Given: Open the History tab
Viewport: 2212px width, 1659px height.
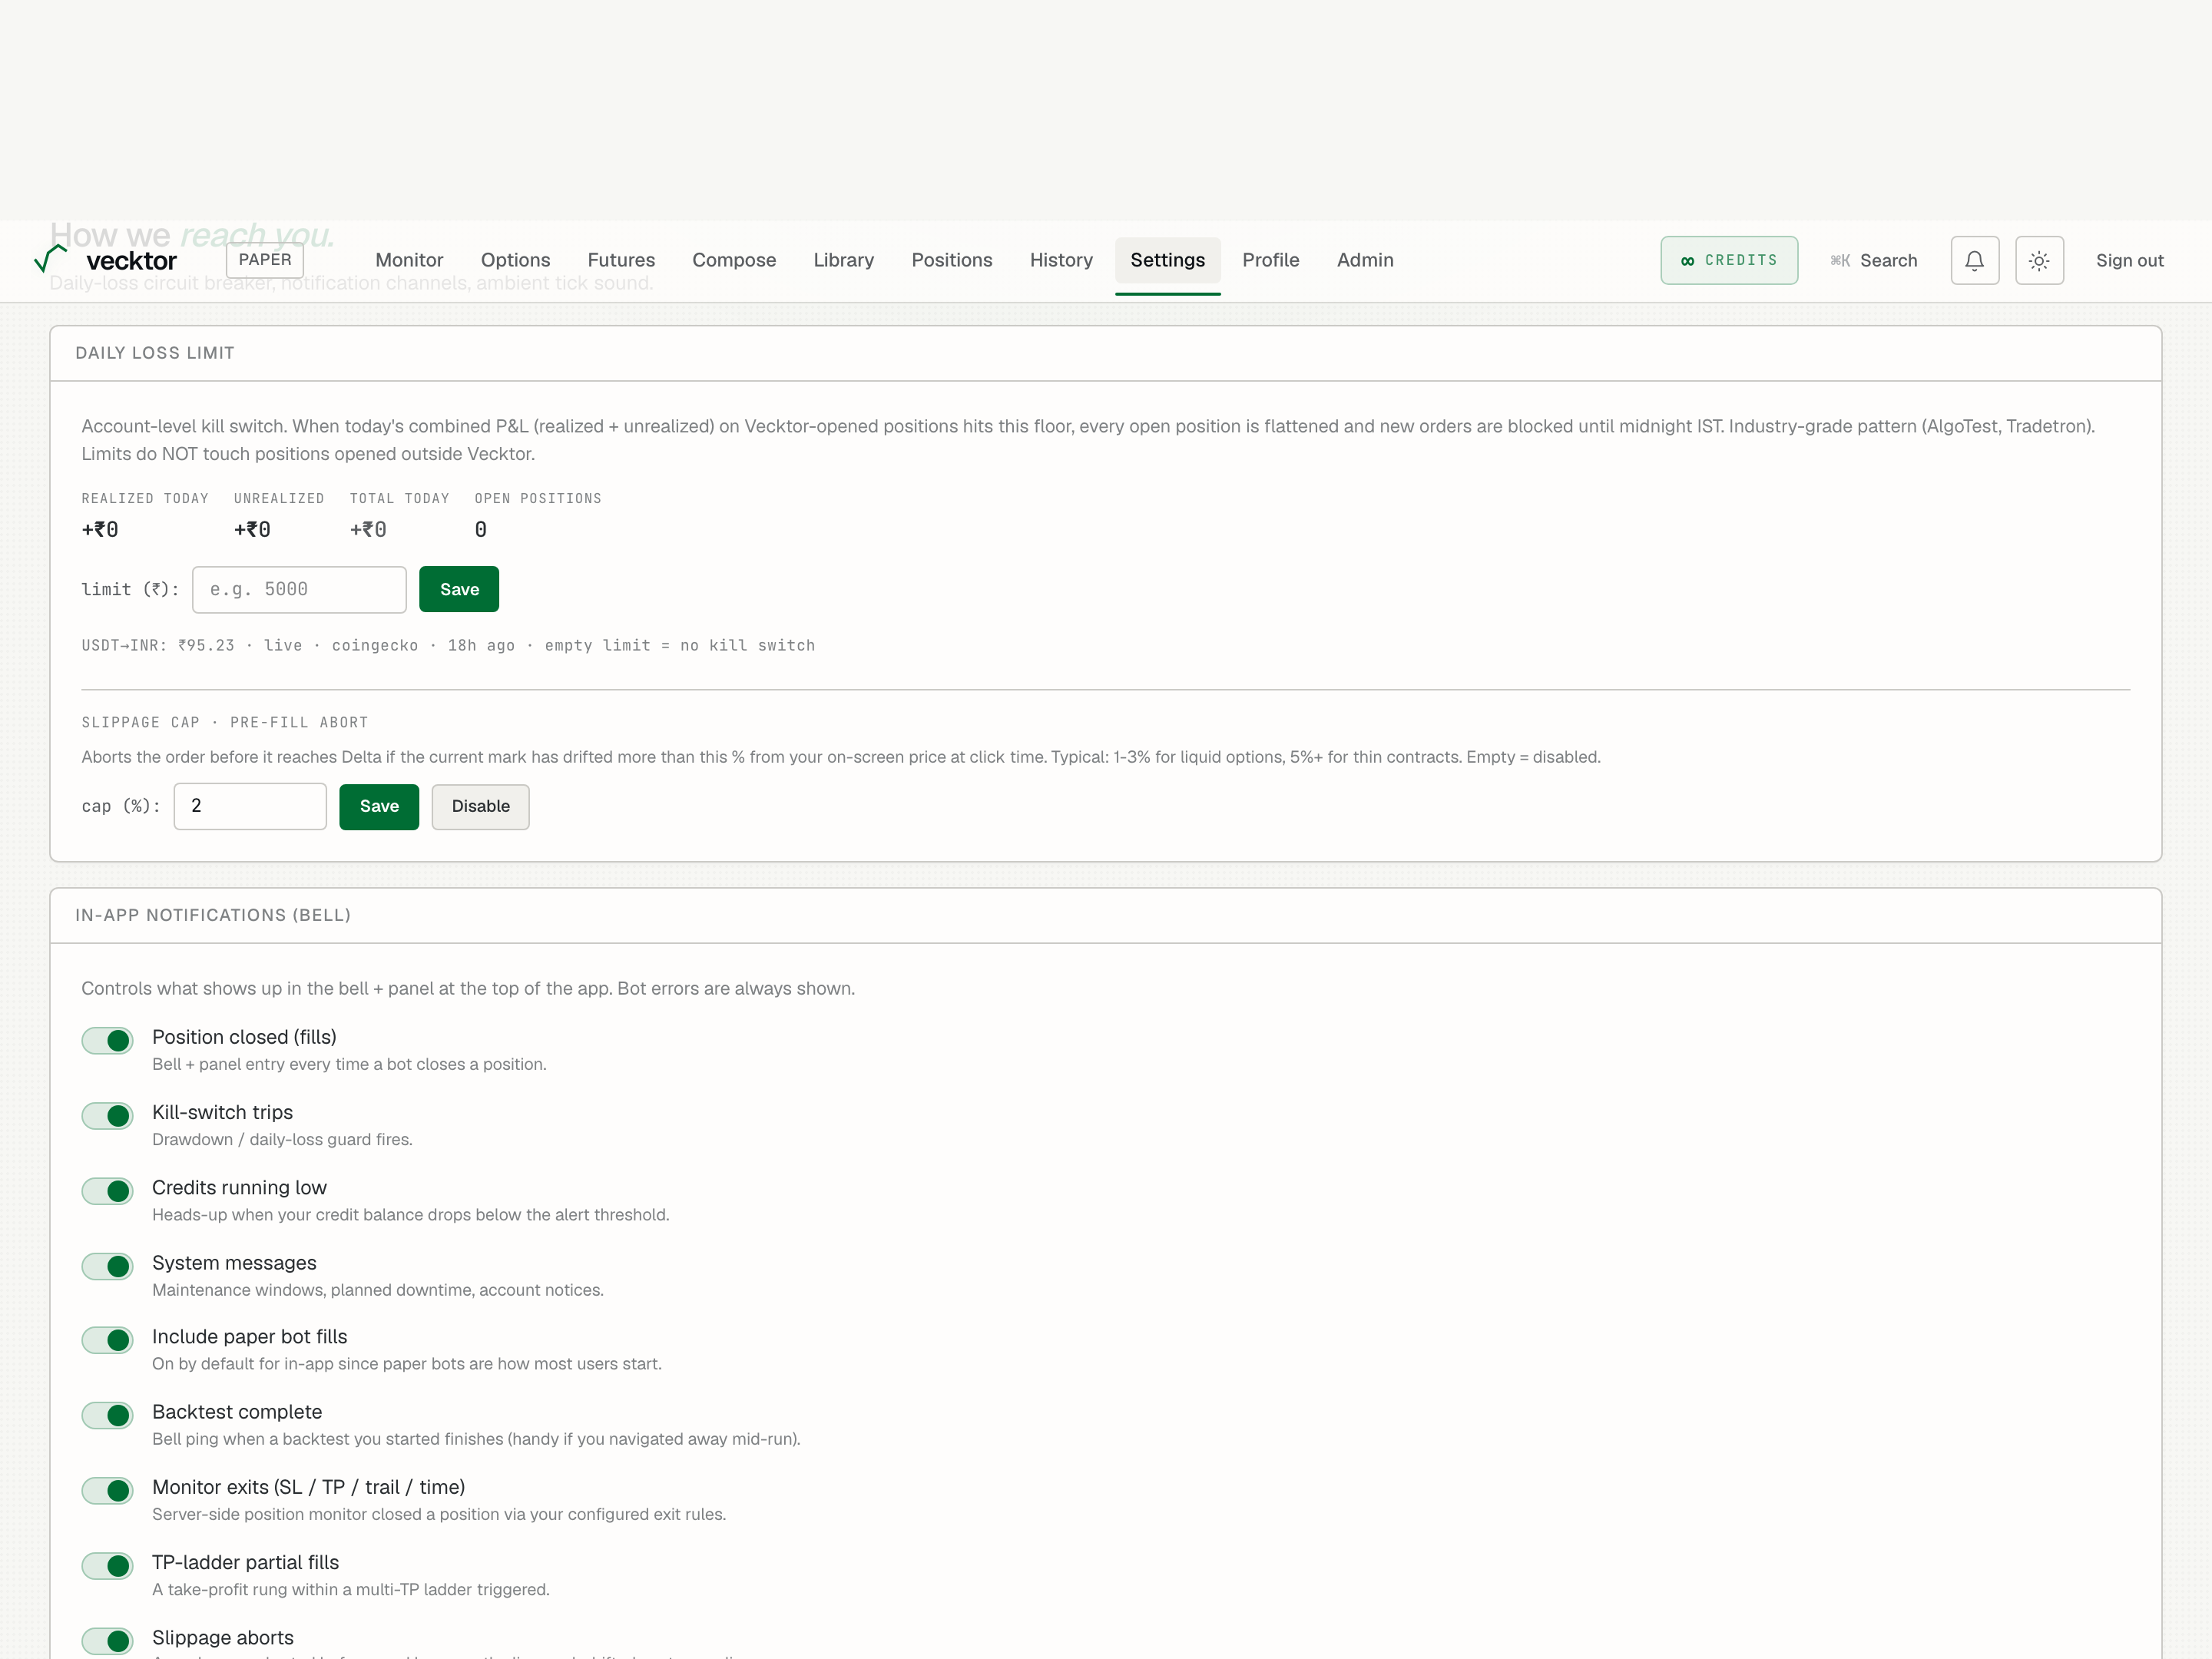Looking at the screenshot, I should pos(1061,260).
